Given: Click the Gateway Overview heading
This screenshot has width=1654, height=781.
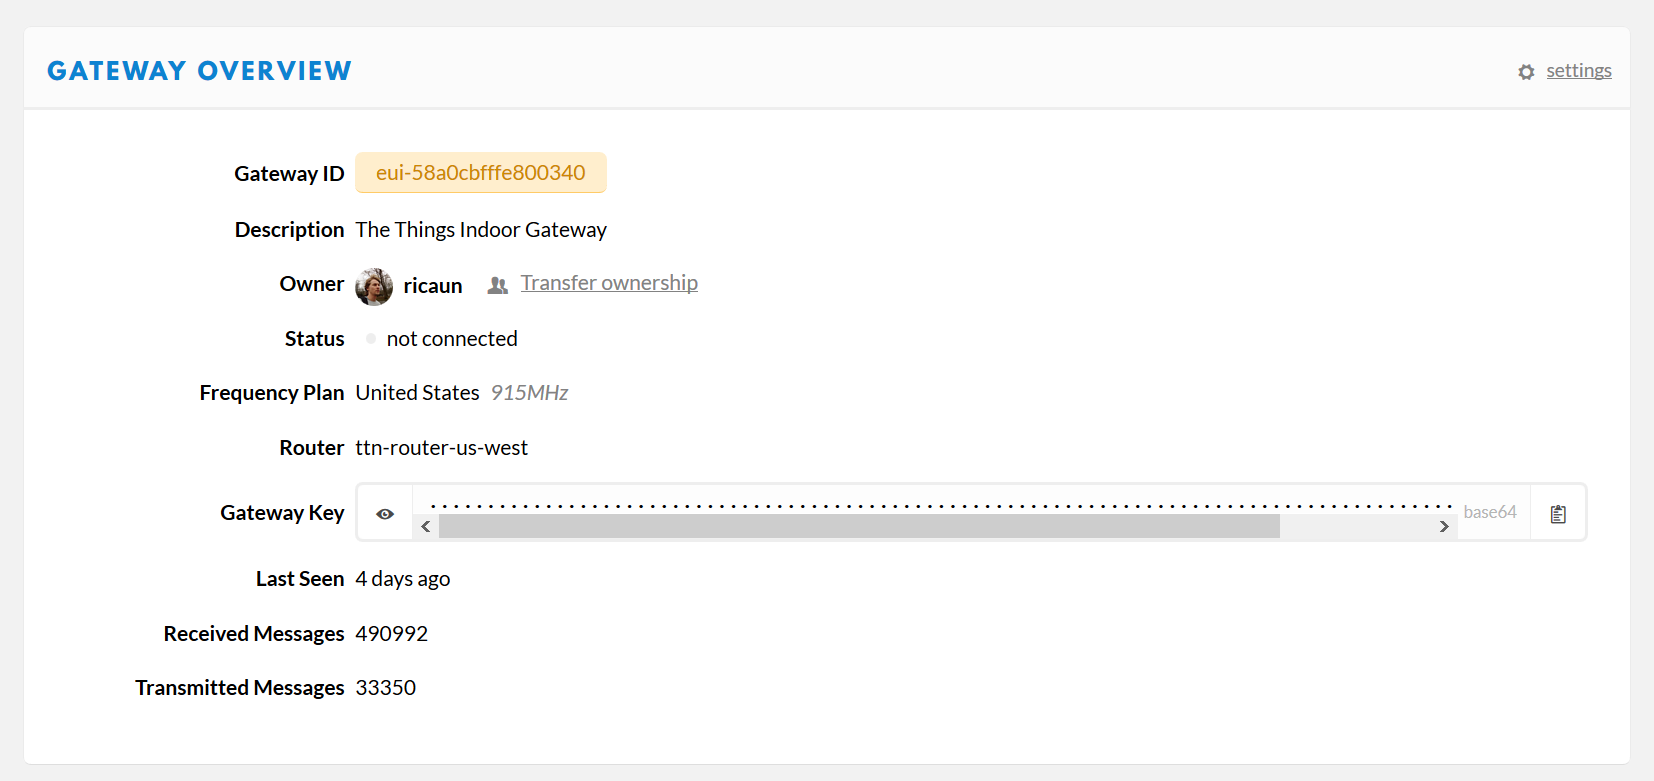Looking at the screenshot, I should [x=199, y=71].
